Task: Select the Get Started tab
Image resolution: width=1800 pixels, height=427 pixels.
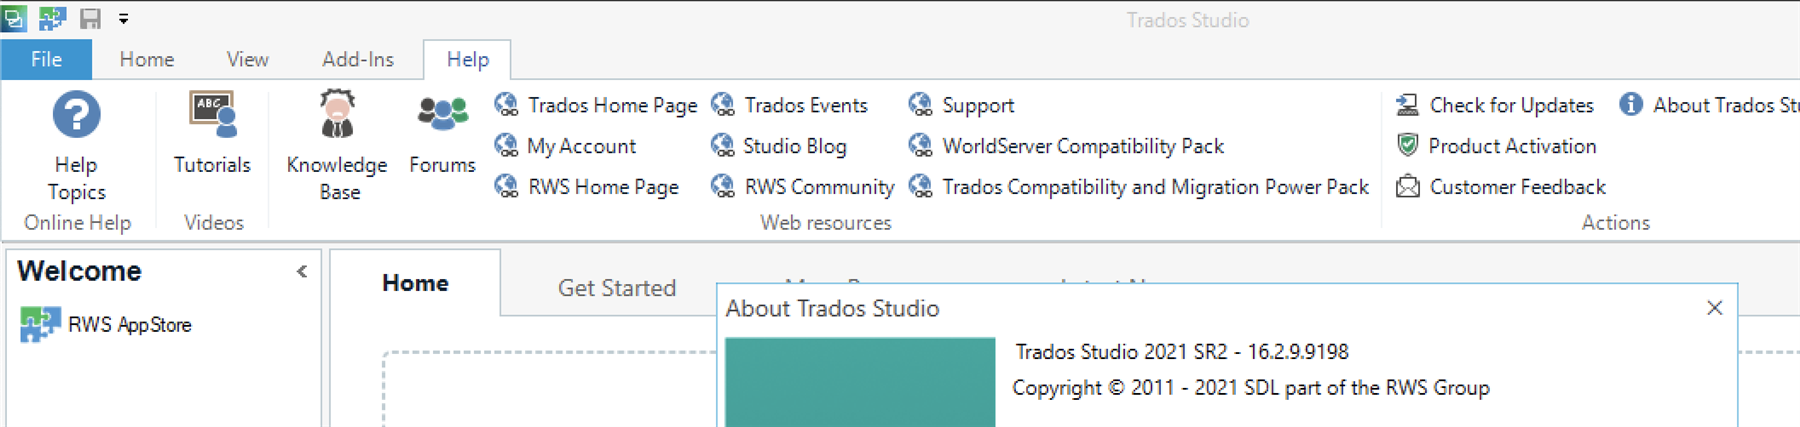Action: 616,288
